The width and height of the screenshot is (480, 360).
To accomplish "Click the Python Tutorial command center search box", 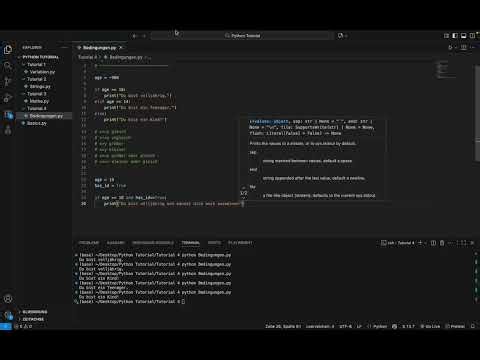I will (242, 35).
